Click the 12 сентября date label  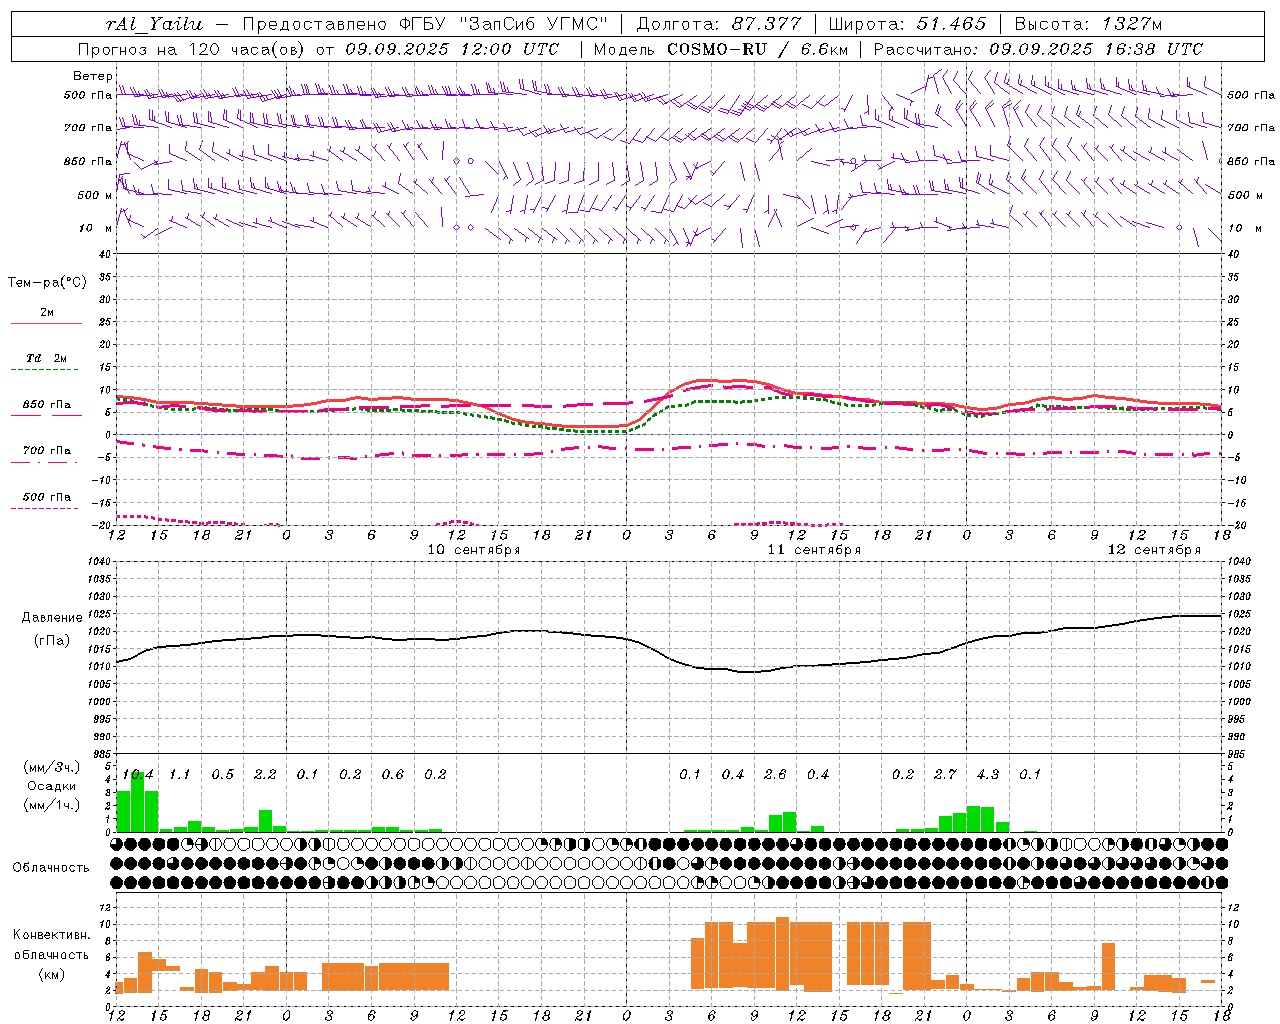tap(1154, 550)
